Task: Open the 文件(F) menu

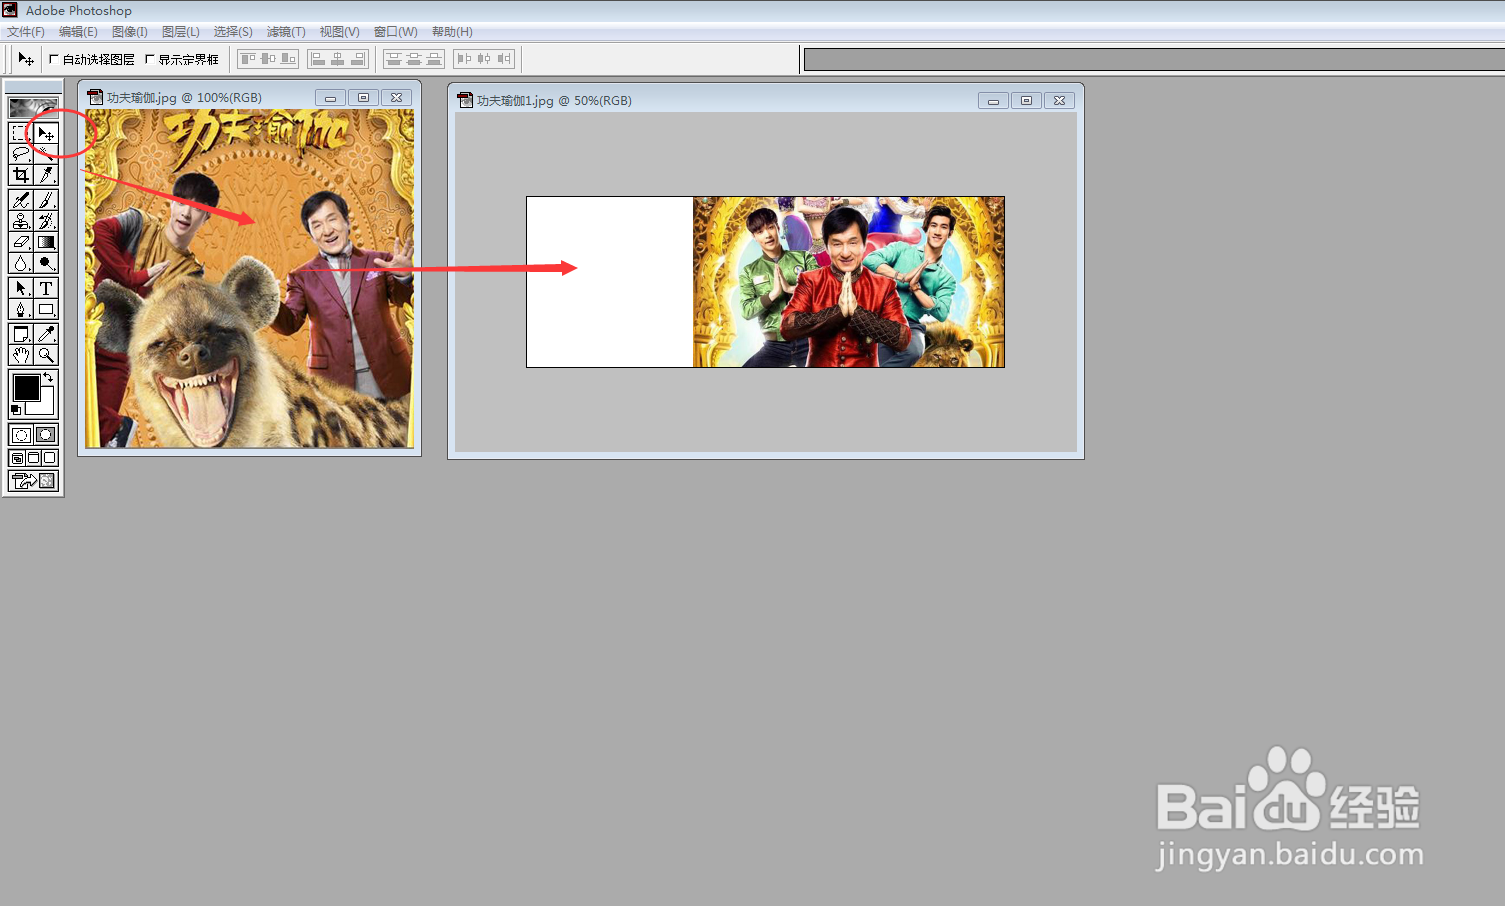Action: point(25,32)
